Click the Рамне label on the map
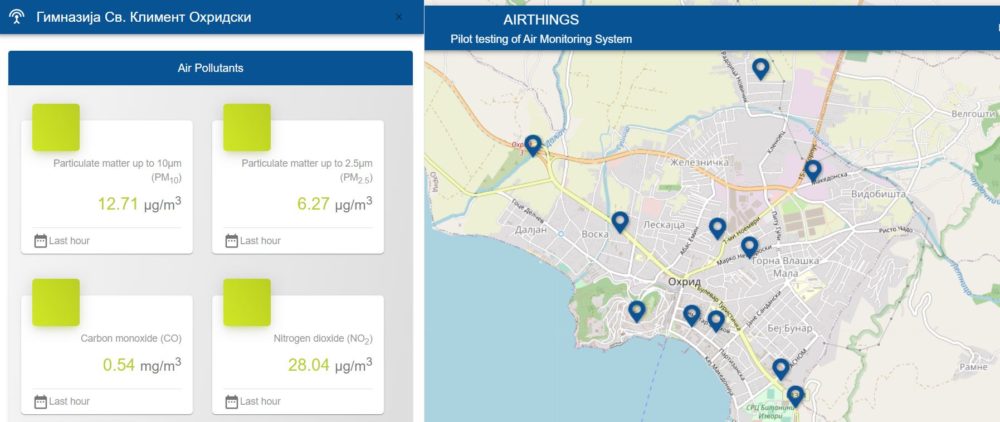Viewport: 1000px width, 422px height. pos(973,367)
